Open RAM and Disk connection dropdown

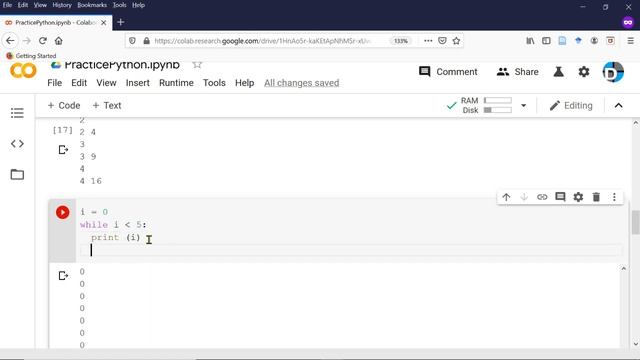[523, 106]
